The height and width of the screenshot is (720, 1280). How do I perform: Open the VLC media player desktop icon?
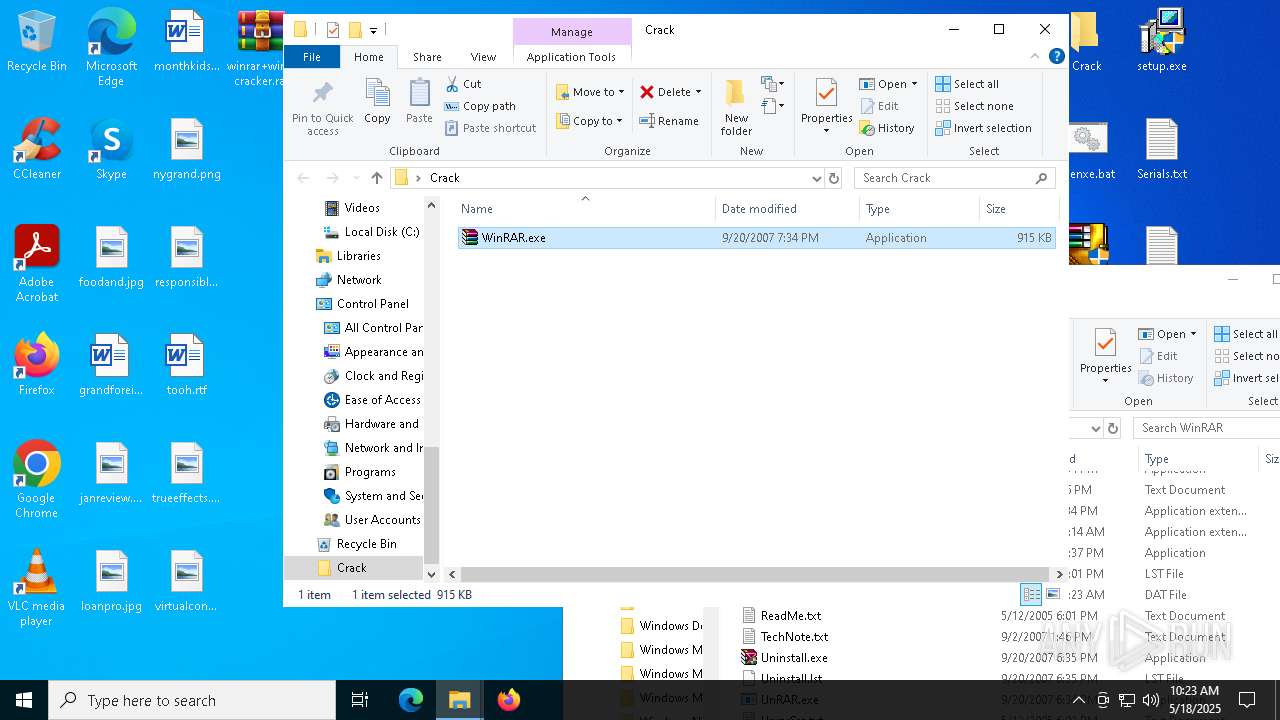tap(37, 588)
